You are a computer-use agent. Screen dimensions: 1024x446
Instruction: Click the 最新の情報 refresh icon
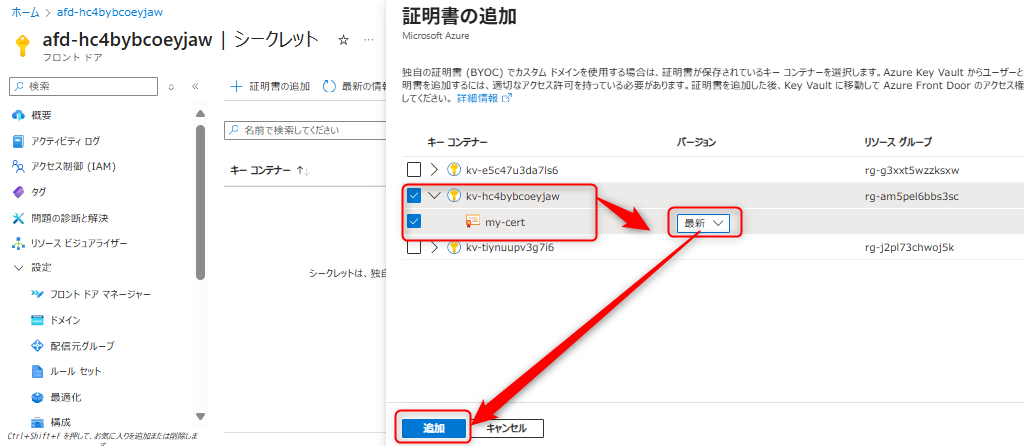pos(330,86)
